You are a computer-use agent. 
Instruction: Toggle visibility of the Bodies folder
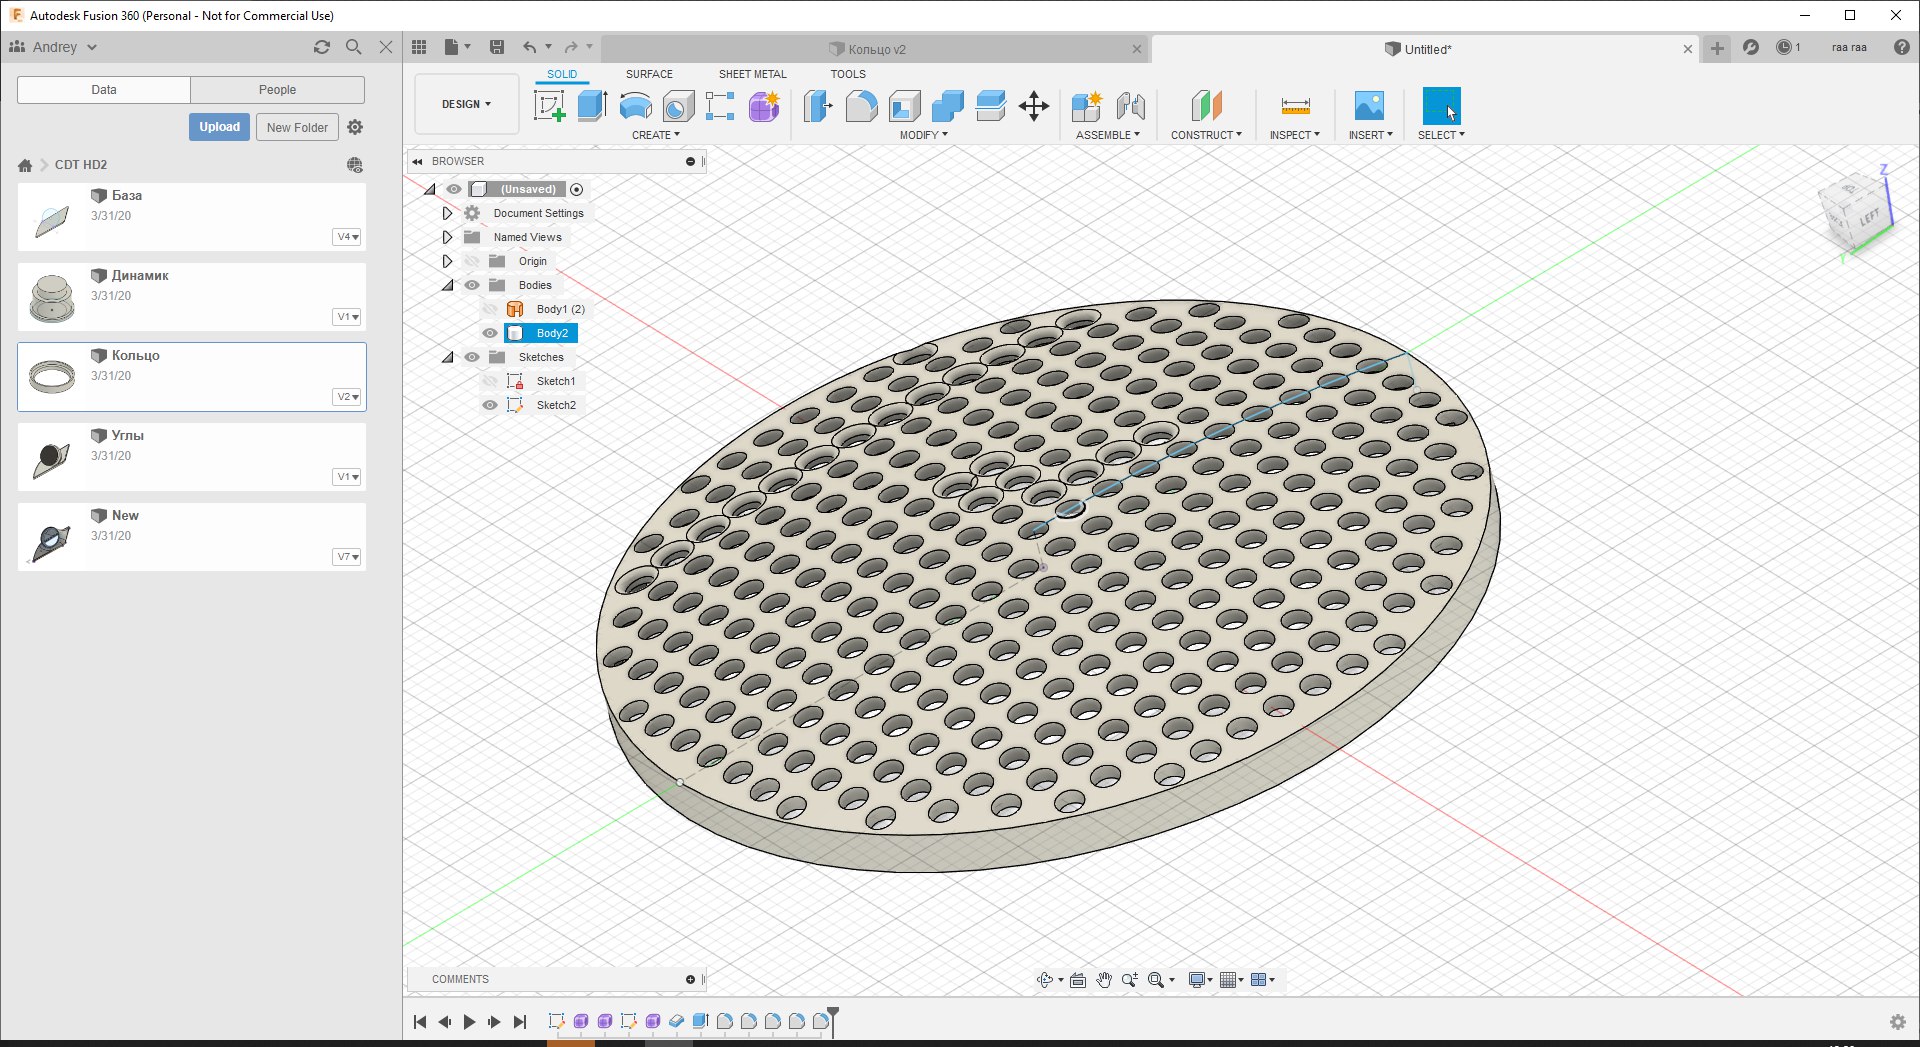pos(472,285)
